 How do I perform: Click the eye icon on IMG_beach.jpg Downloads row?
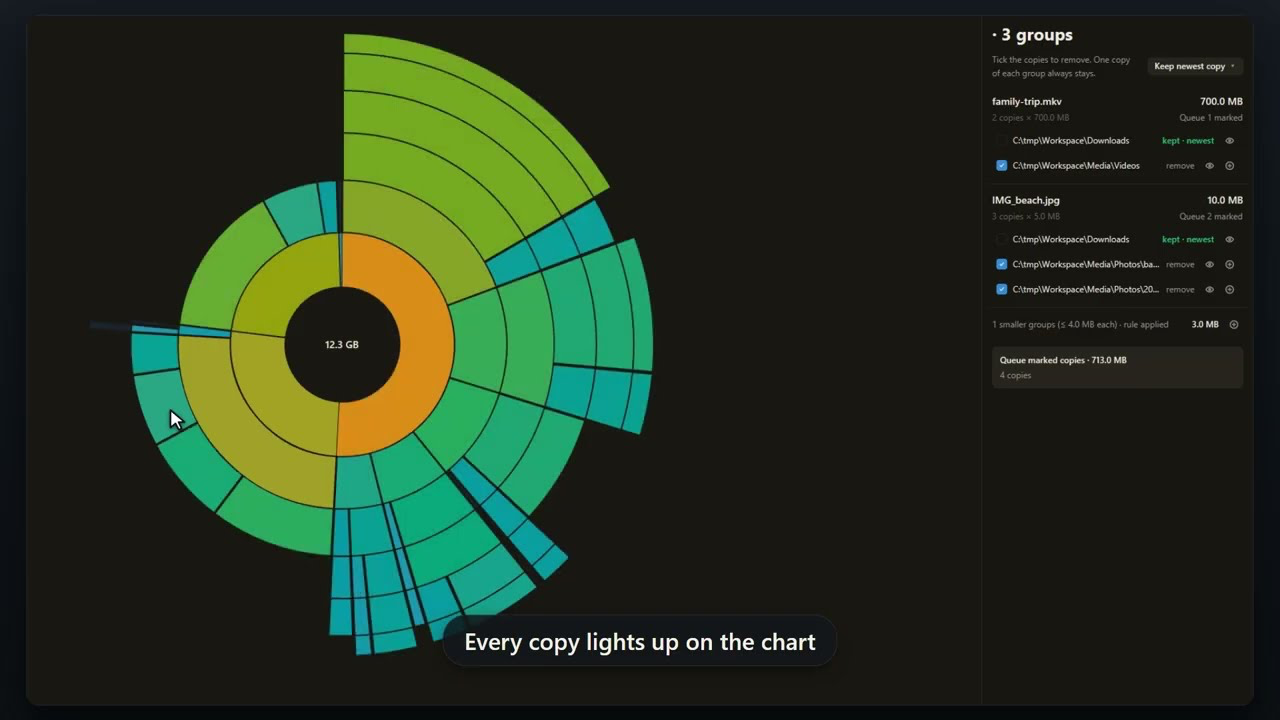tap(1229, 240)
